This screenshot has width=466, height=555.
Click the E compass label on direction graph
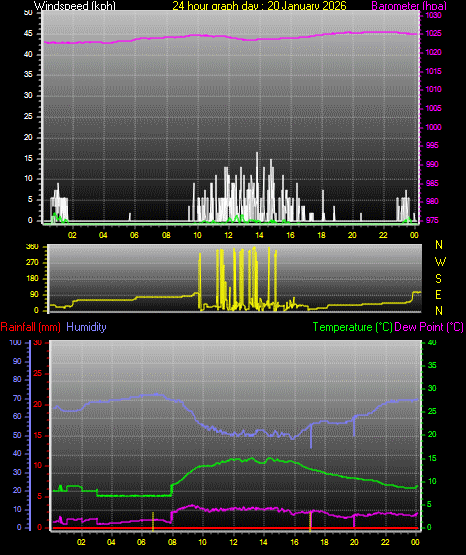pos(439,295)
